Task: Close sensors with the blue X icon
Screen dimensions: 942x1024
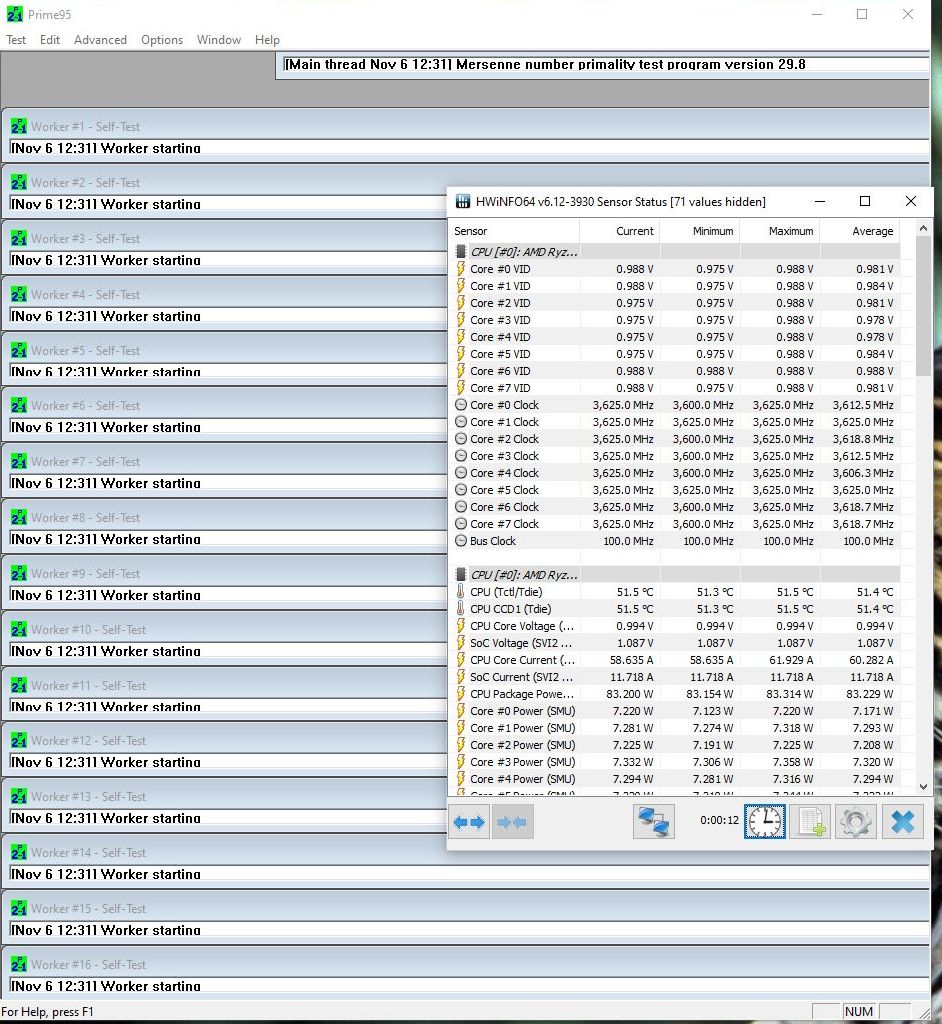Action: [x=902, y=822]
